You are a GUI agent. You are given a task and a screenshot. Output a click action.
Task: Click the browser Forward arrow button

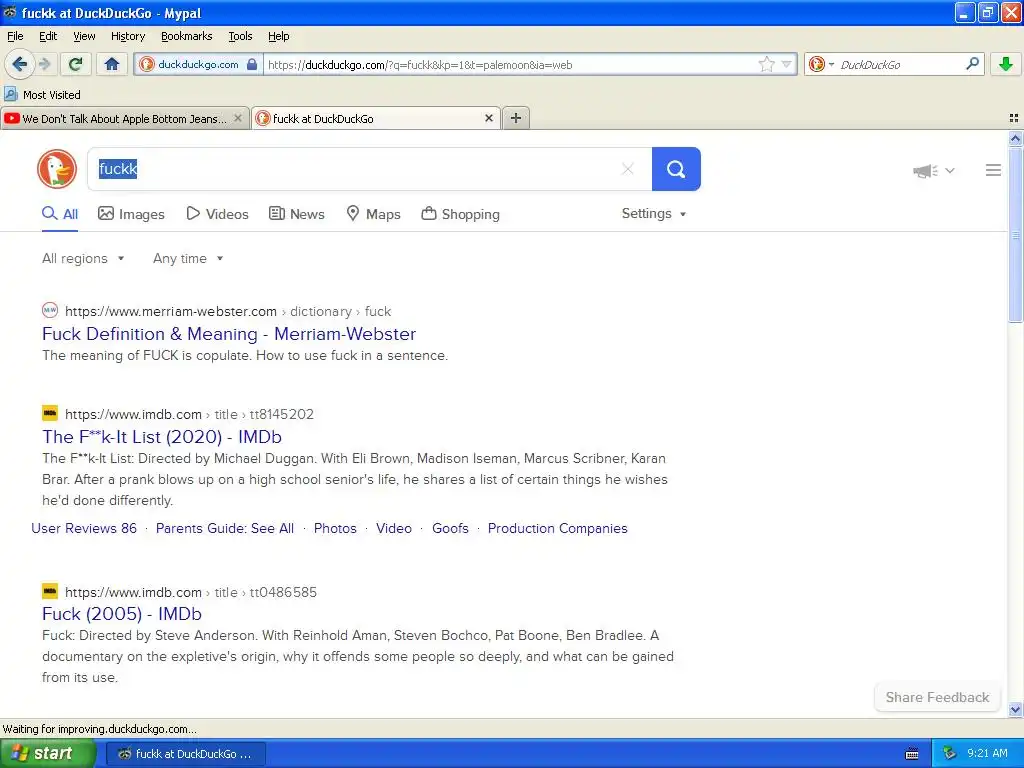pyautogui.click(x=44, y=64)
